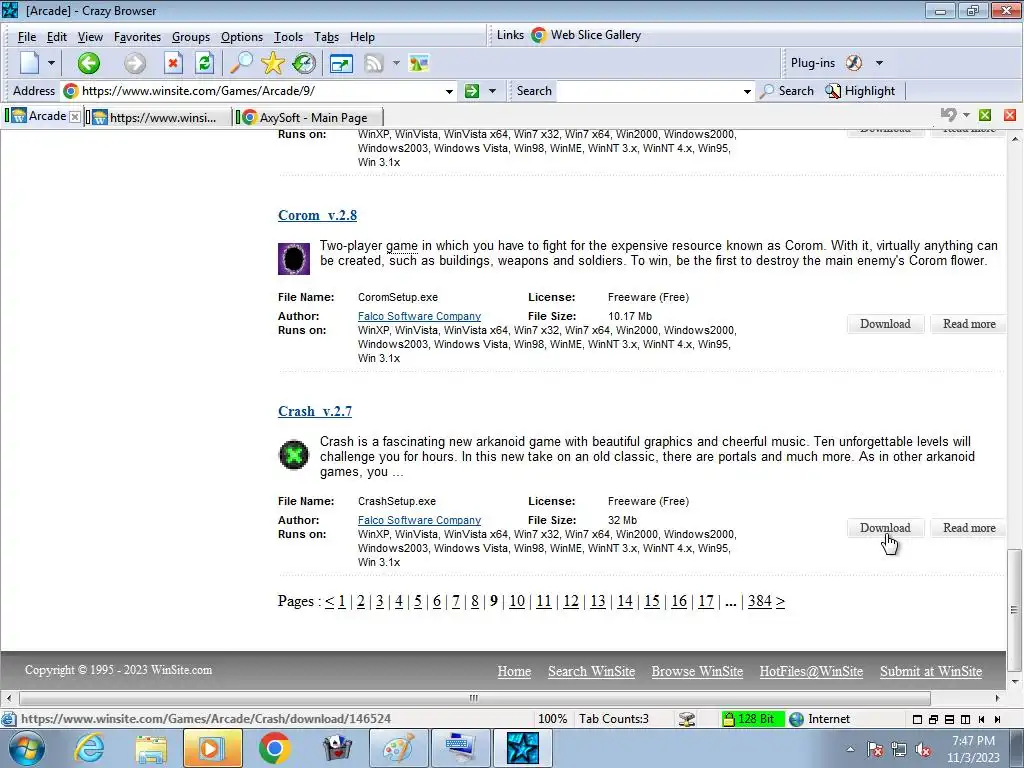1024x768 pixels.
Task: Stop page loading with red X icon
Action: coord(172,63)
